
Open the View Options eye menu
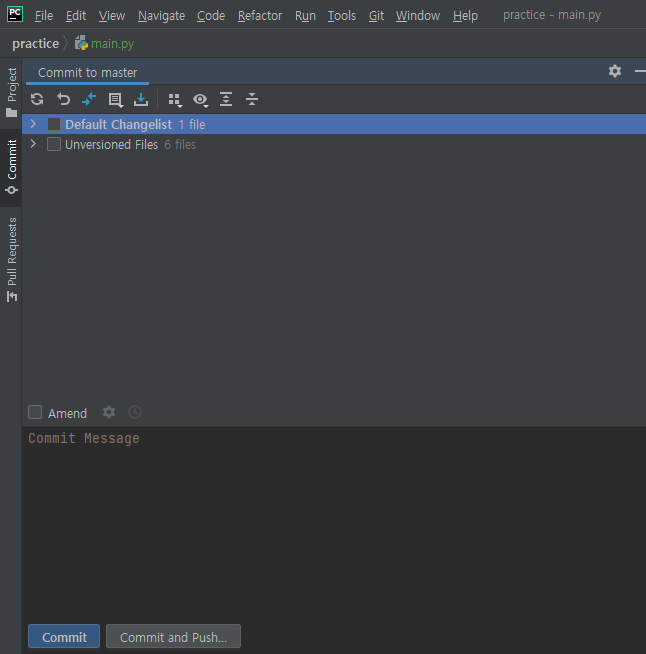201,100
